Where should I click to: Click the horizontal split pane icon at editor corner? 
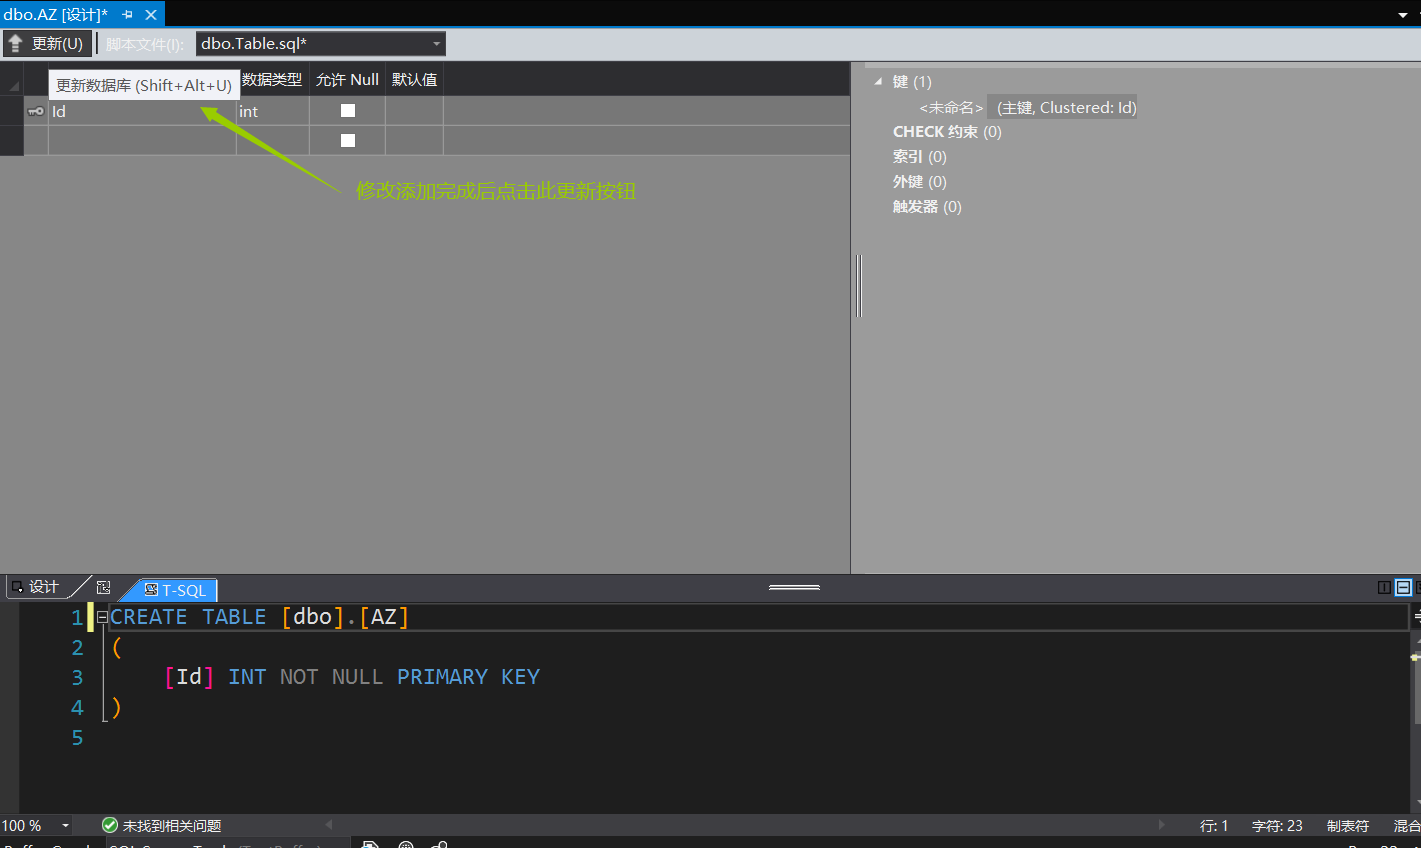click(1403, 588)
